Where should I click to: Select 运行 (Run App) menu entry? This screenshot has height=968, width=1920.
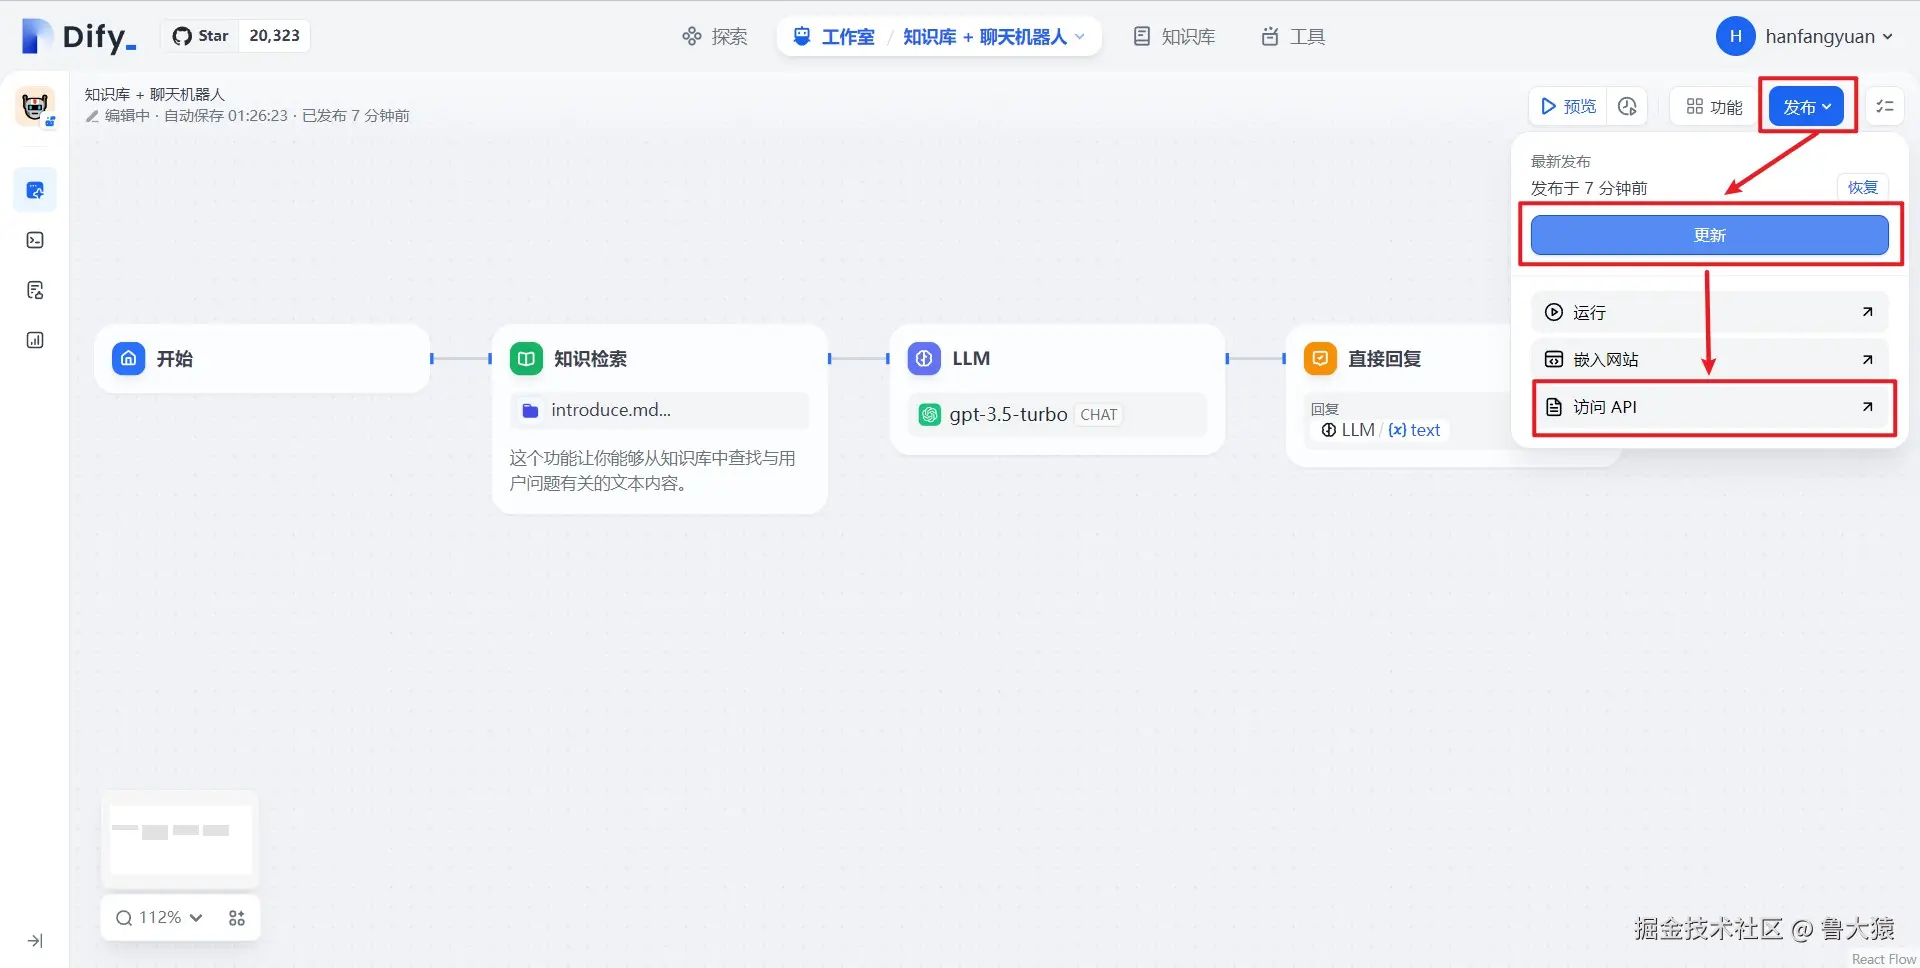click(x=1709, y=312)
